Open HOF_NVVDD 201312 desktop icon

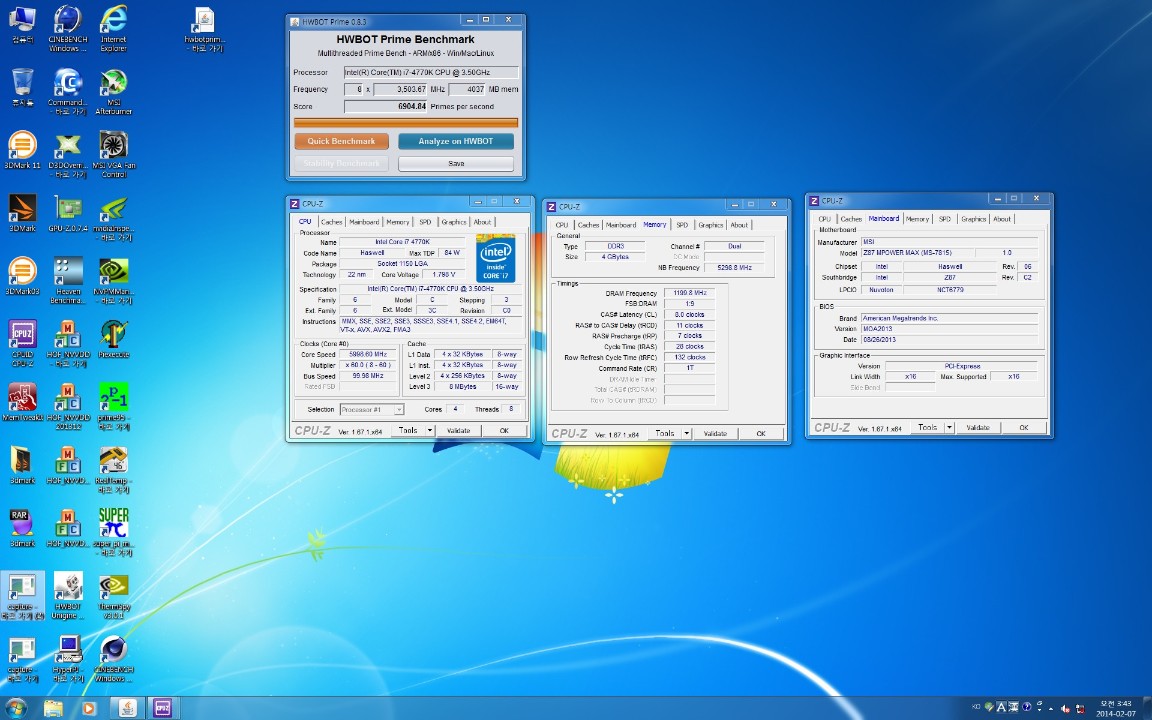click(68, 407)
